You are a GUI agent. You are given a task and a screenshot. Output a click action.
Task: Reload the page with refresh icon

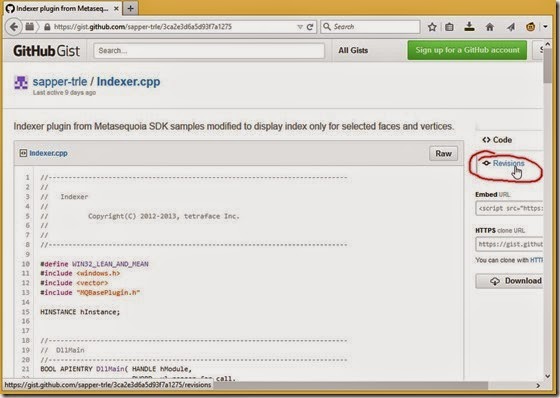pyautogui.click(x=310, y=27)
